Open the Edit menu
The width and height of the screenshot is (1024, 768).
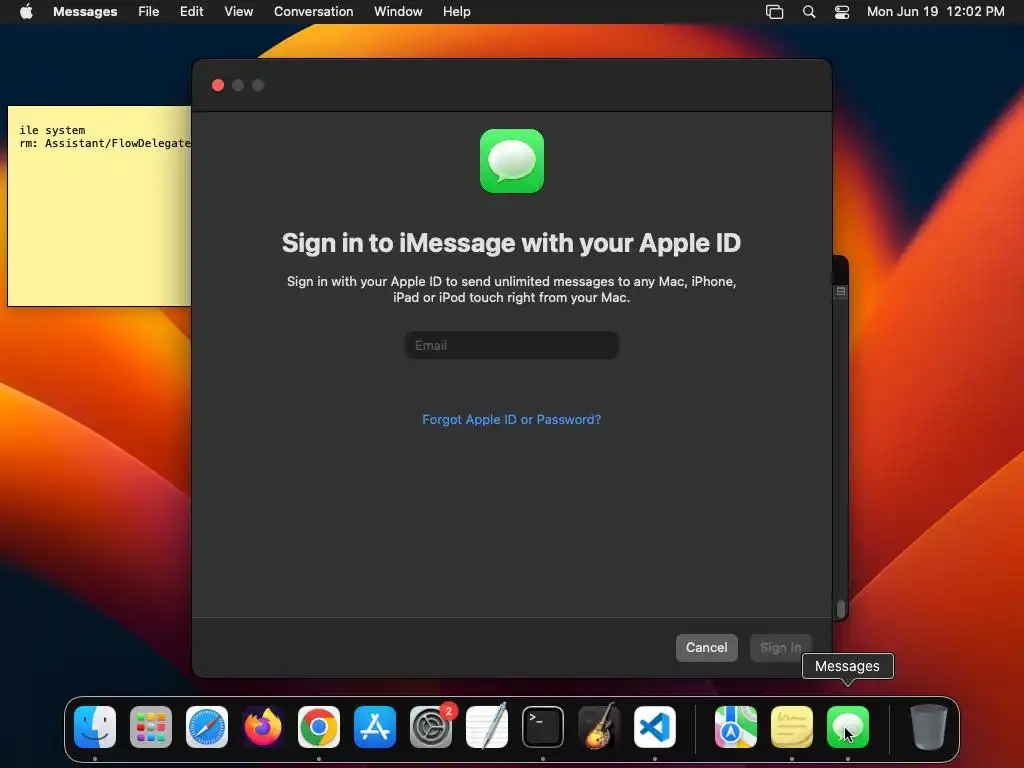click(x=191, y=12)
